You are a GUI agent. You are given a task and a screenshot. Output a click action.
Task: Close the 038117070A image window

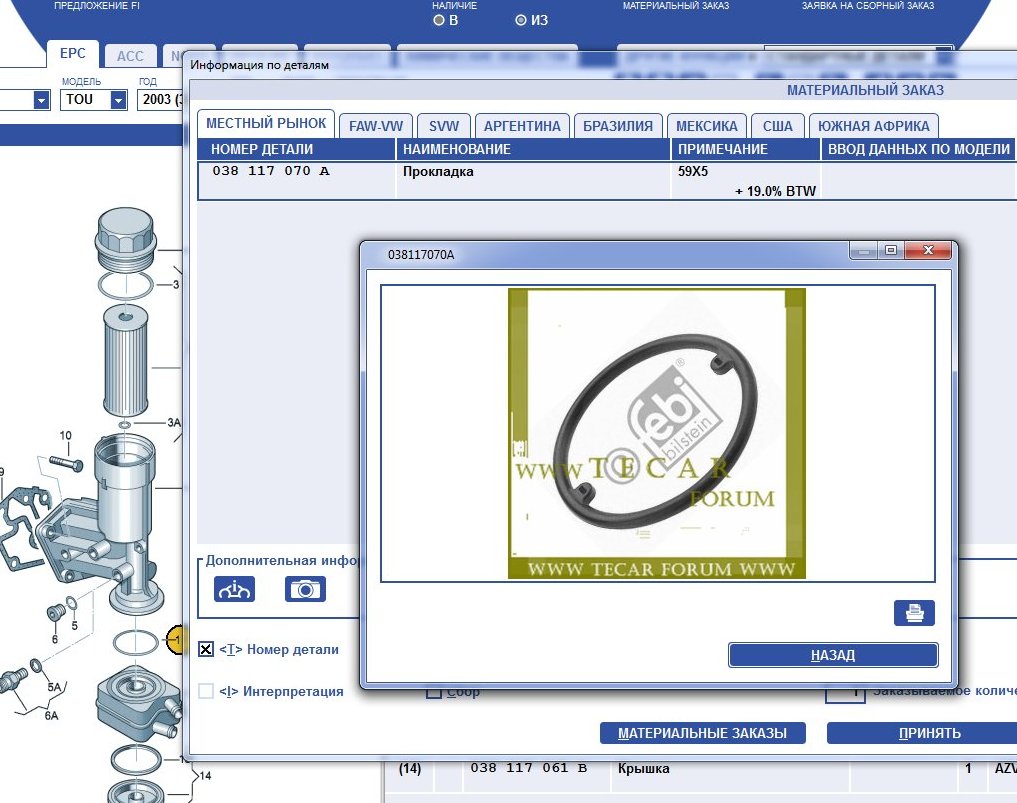point(928,250)
